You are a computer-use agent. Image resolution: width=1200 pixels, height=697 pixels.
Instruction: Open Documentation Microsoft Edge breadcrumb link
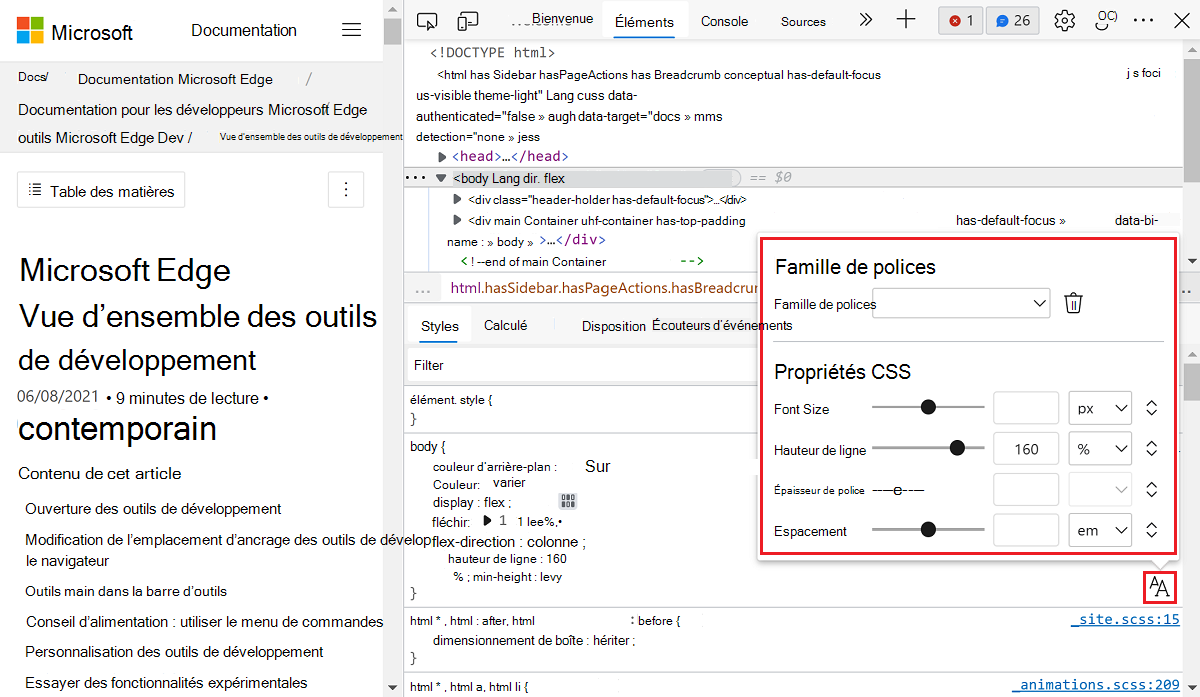[x=174, y=79]
